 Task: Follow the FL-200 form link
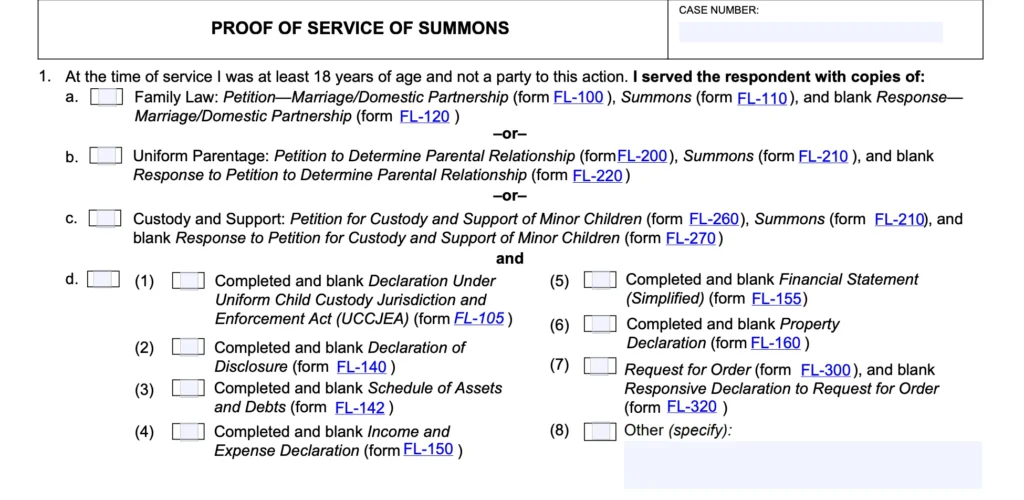coord(642,156)
